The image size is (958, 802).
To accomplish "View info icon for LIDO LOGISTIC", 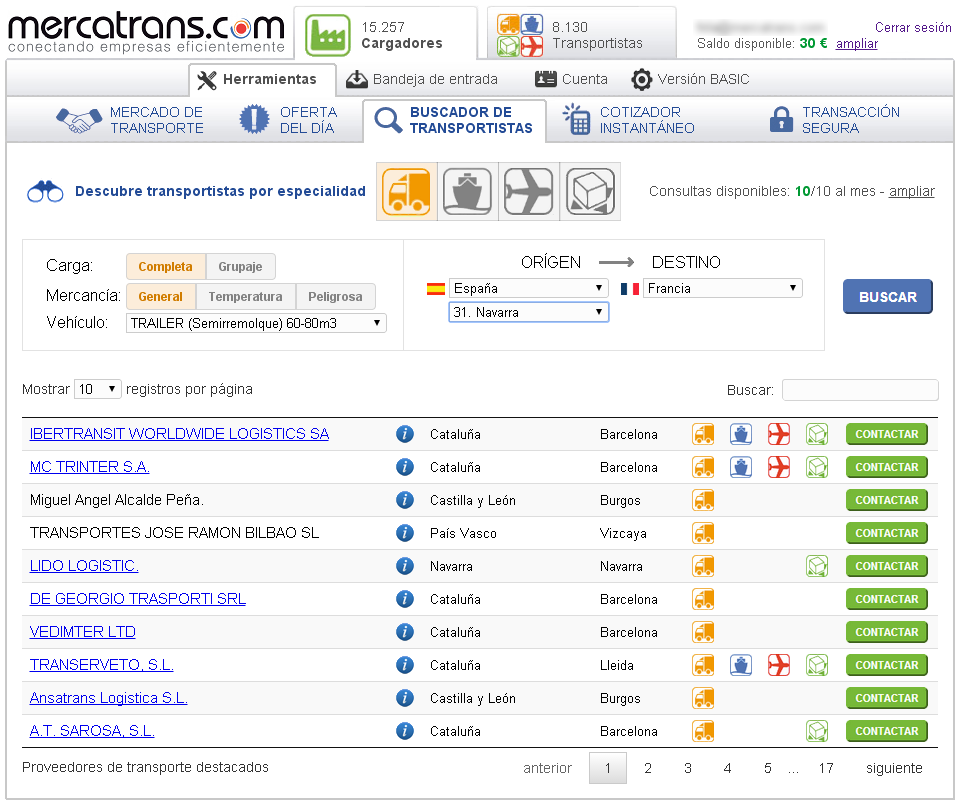I will [404, 566].
